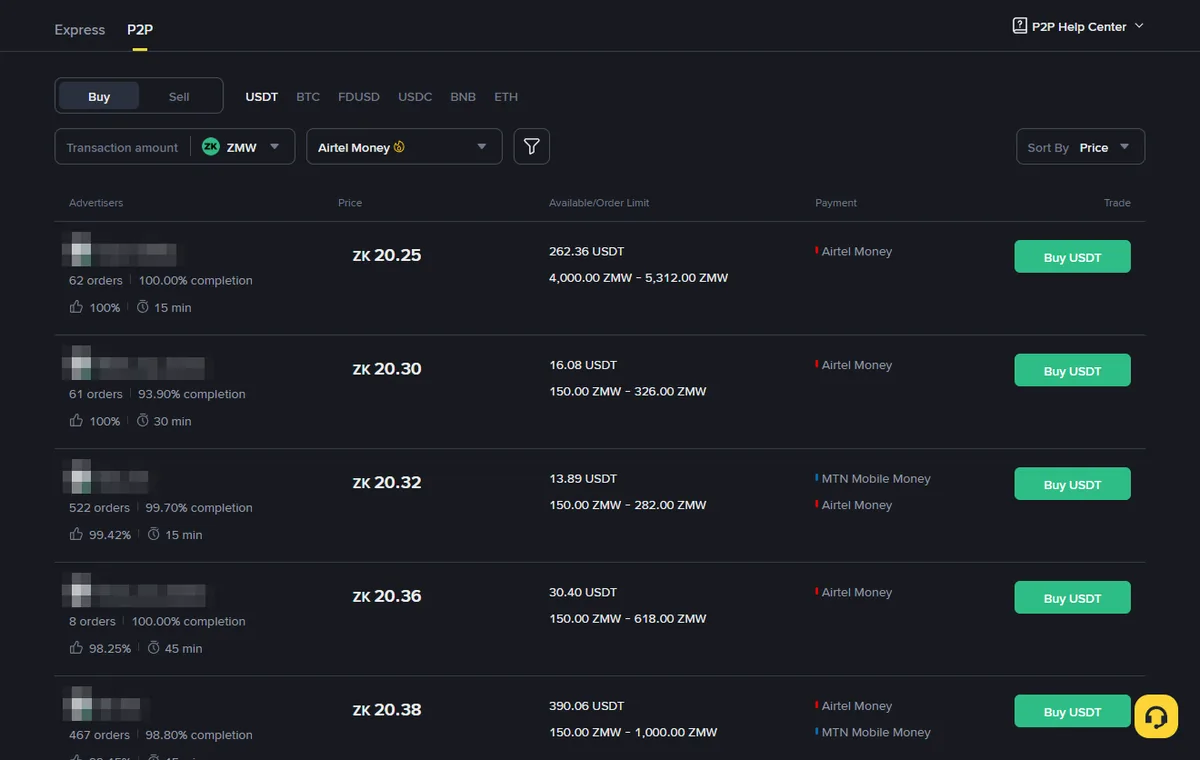The image size is (1200, 760).
Task: Click the clock icon beside 30 min
Action: pos(144,421)
